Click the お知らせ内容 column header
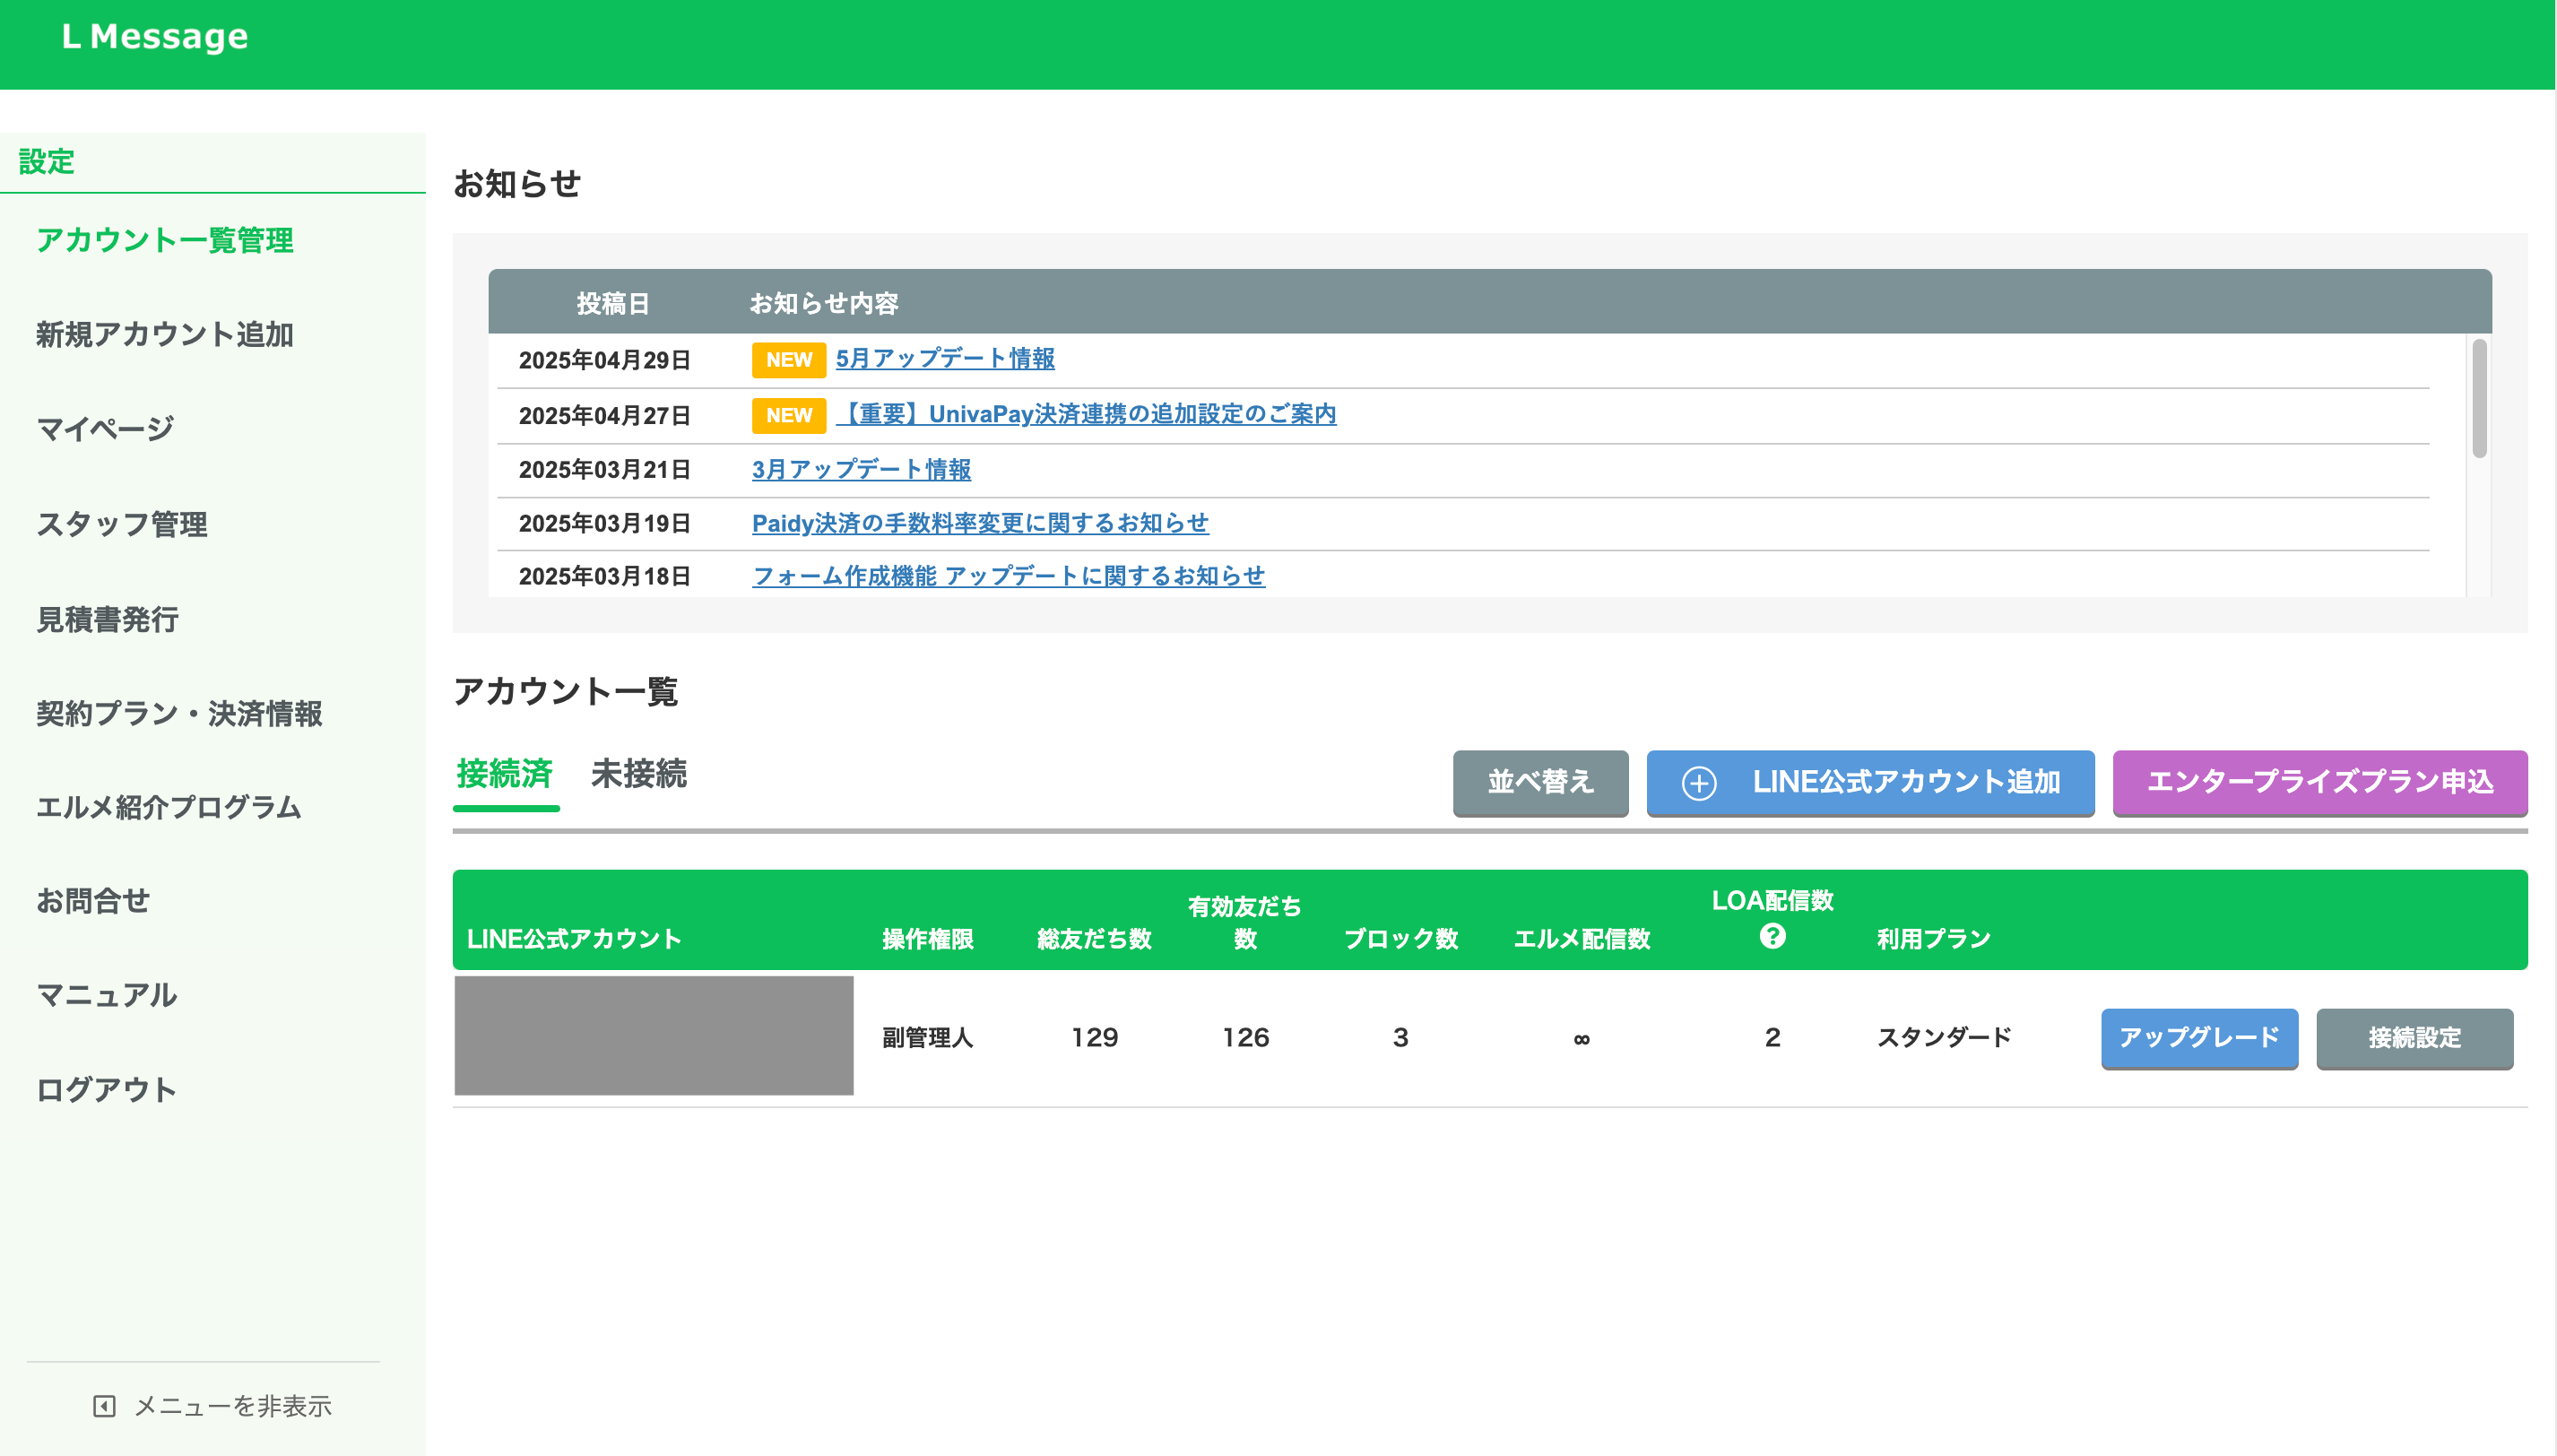 pyautogui.click(x=824, y=303)
